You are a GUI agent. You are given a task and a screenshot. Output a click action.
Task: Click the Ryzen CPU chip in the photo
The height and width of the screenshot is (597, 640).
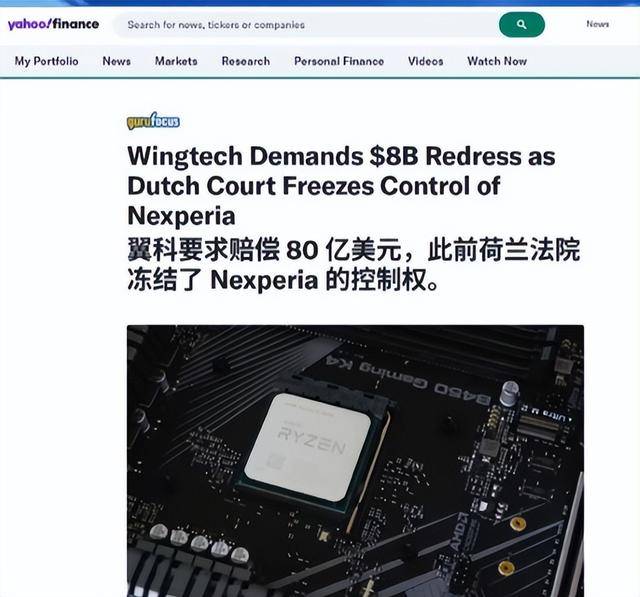coord(309,446)
